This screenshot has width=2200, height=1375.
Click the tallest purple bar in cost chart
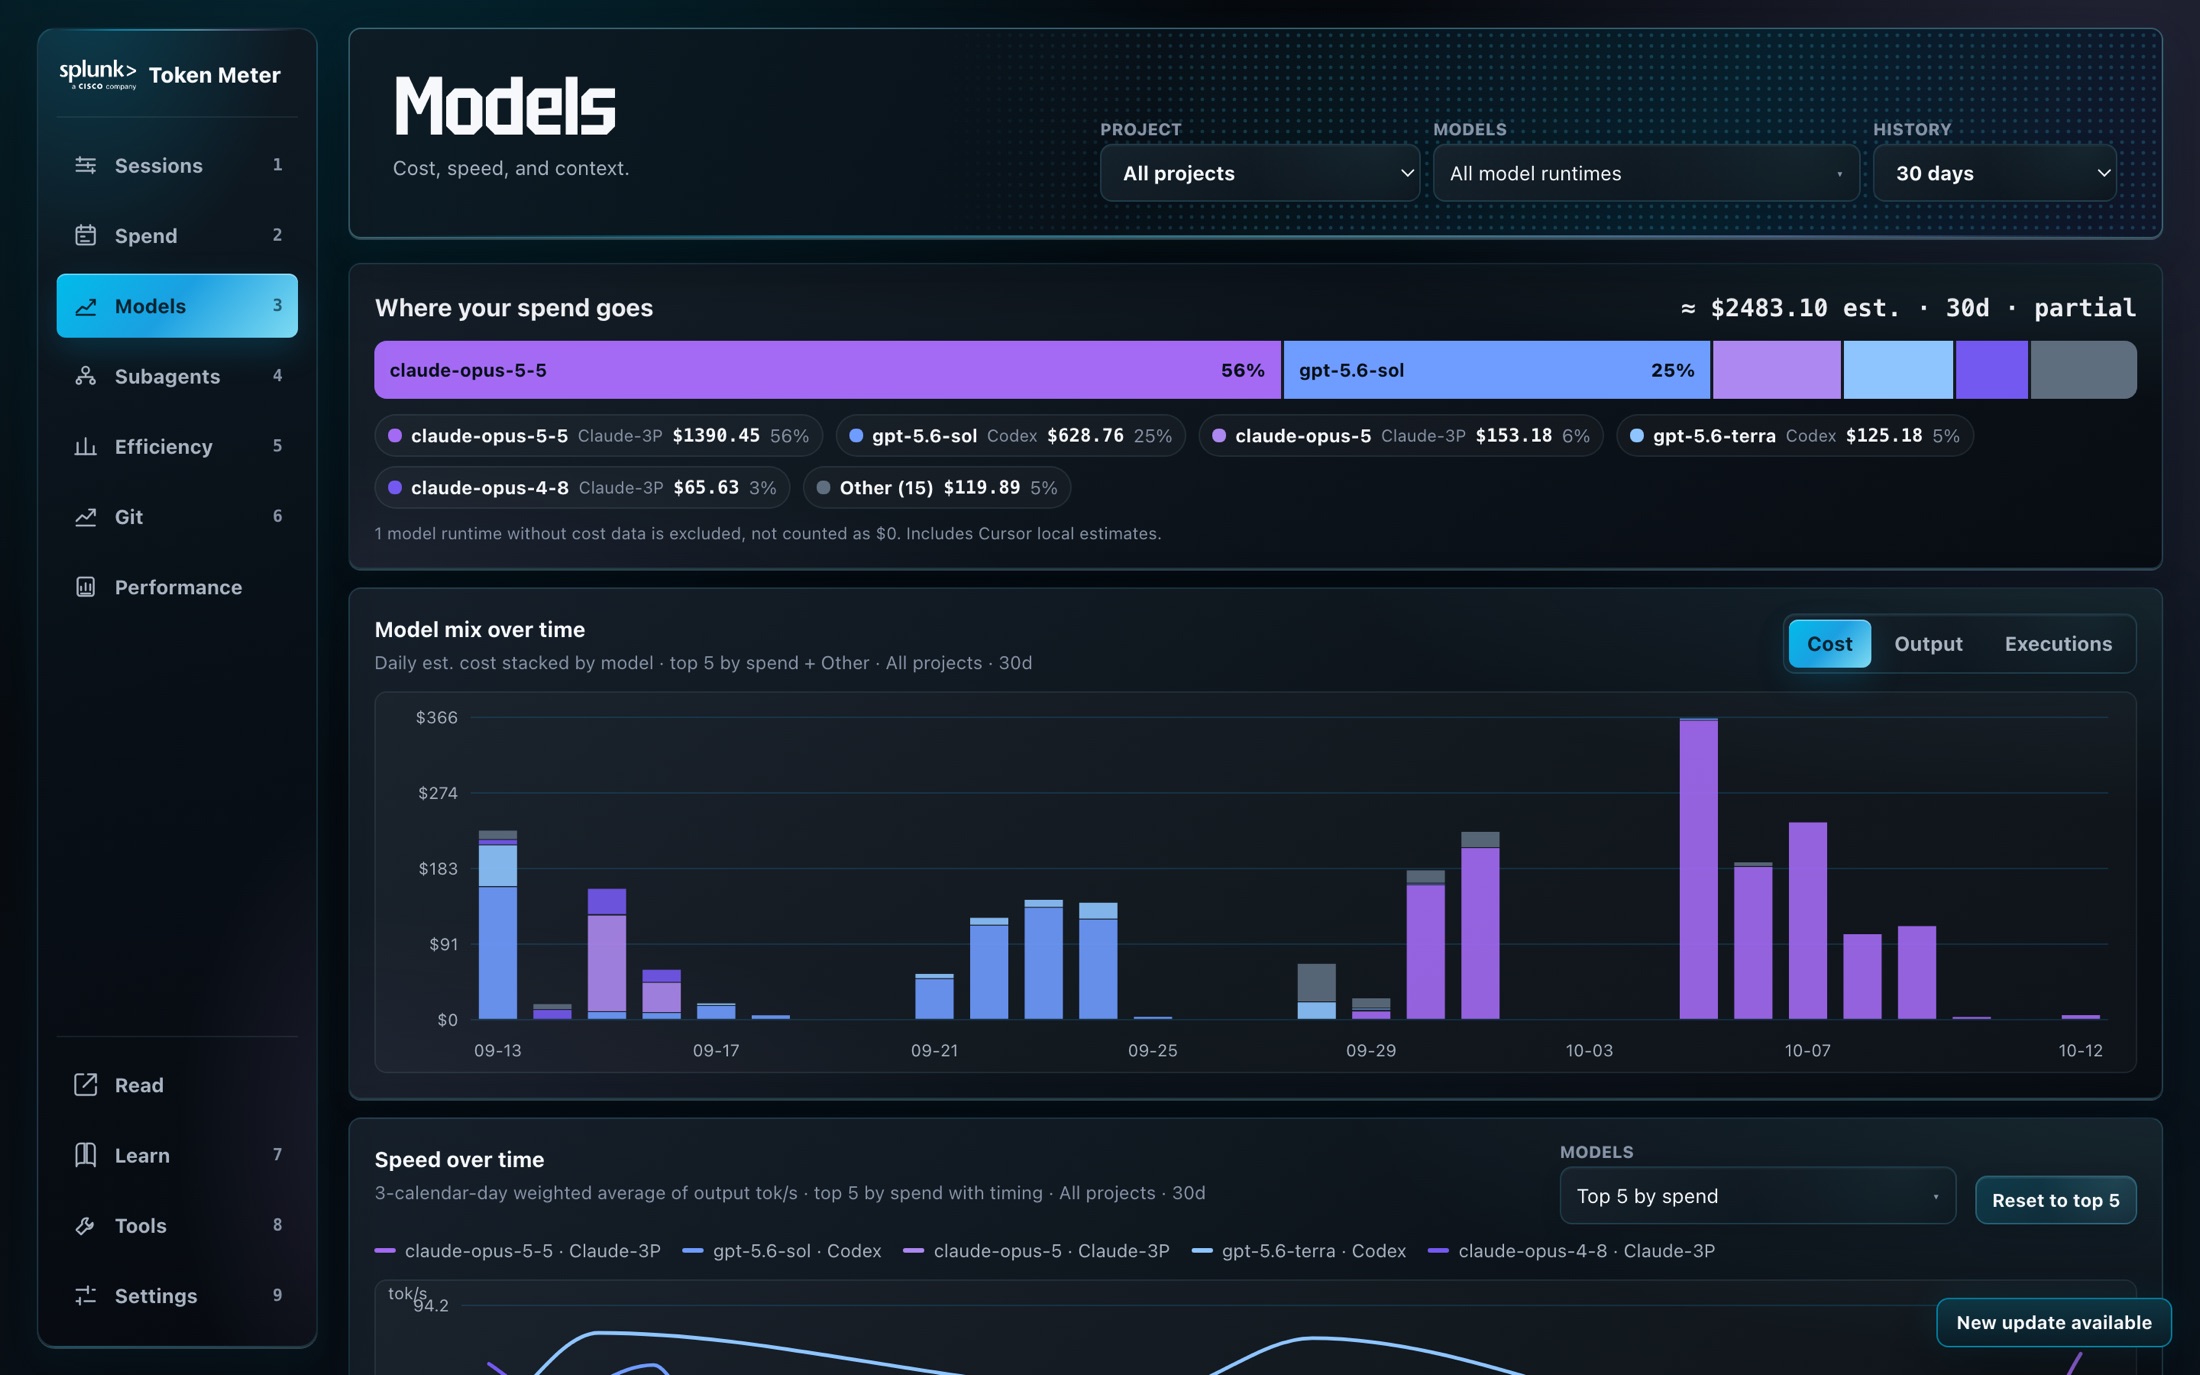click(x=1698, y=869)
